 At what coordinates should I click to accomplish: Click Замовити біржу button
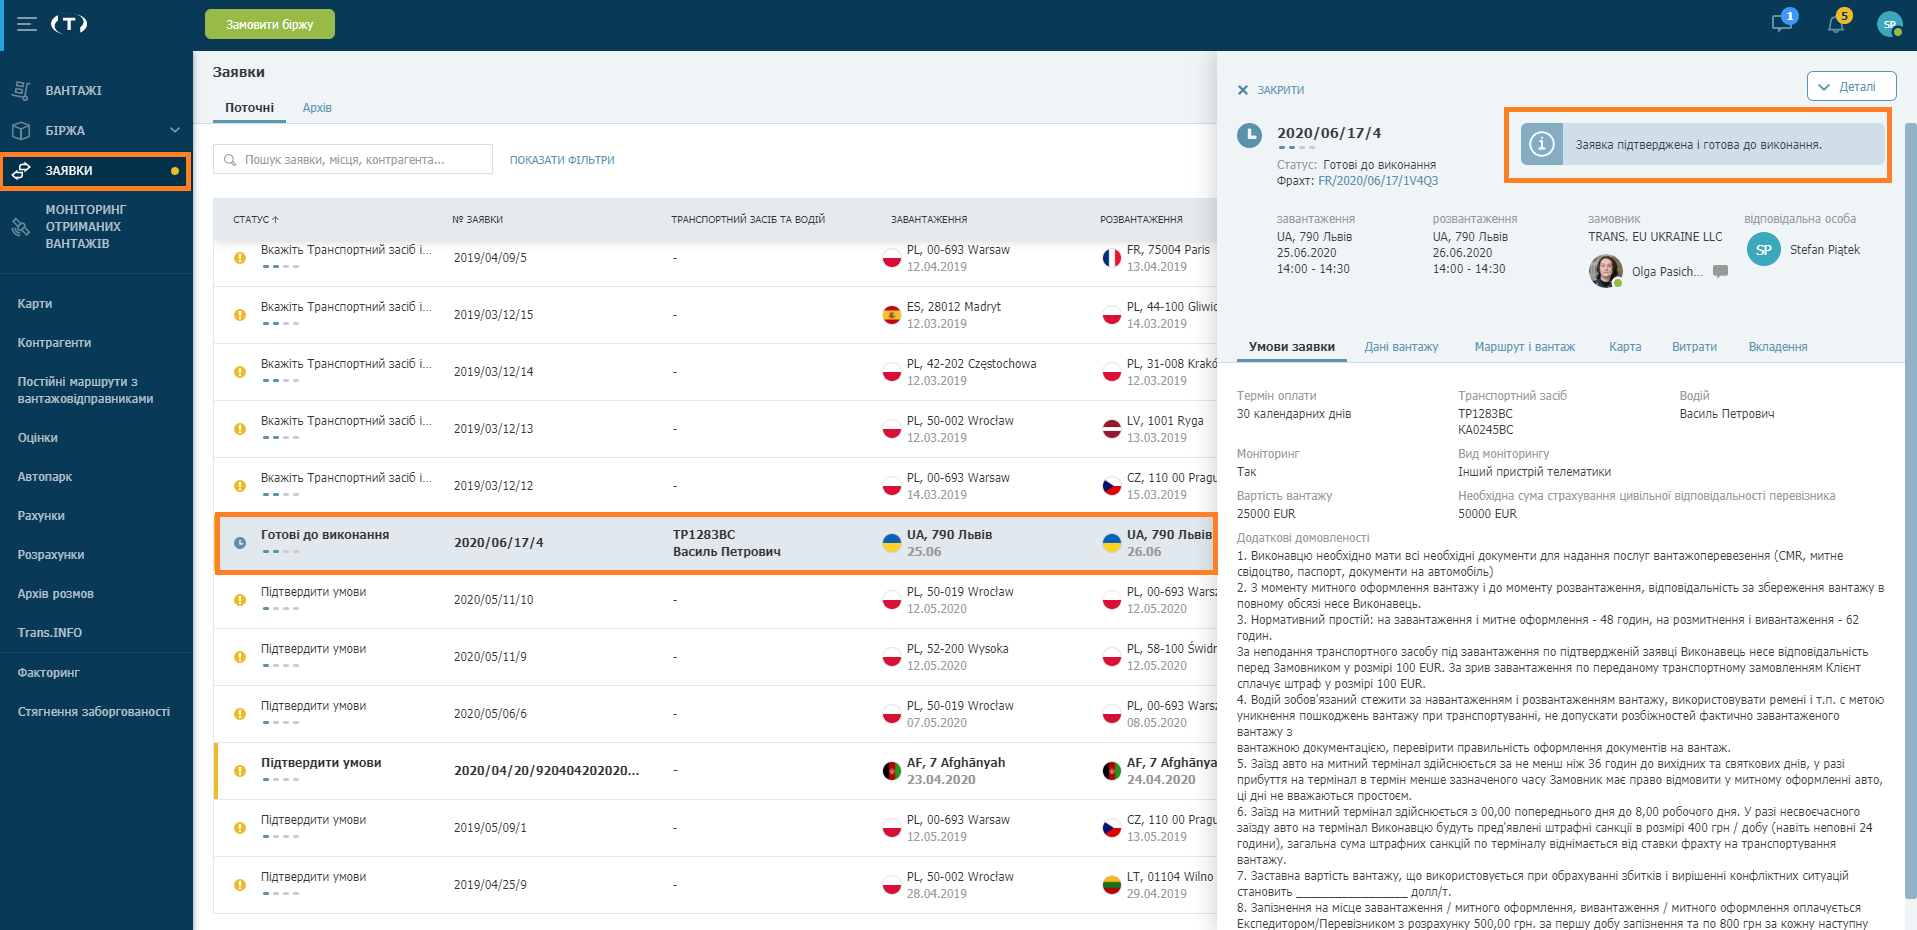(x=270, y=24)
